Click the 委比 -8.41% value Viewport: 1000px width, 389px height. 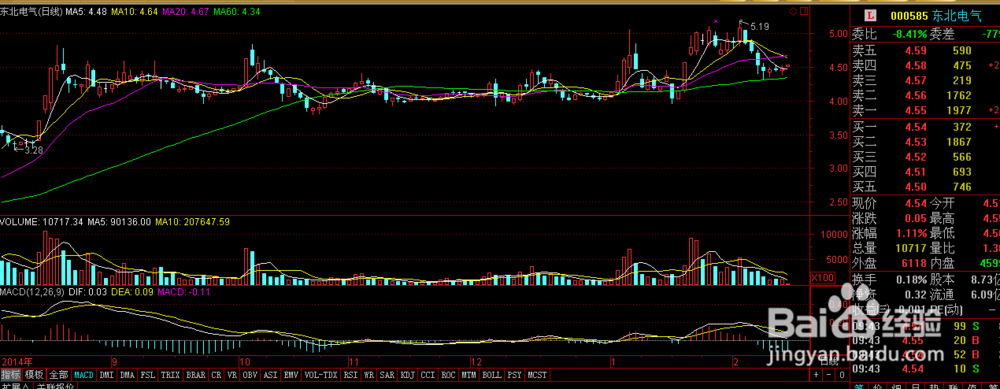[x=910, y=34]
